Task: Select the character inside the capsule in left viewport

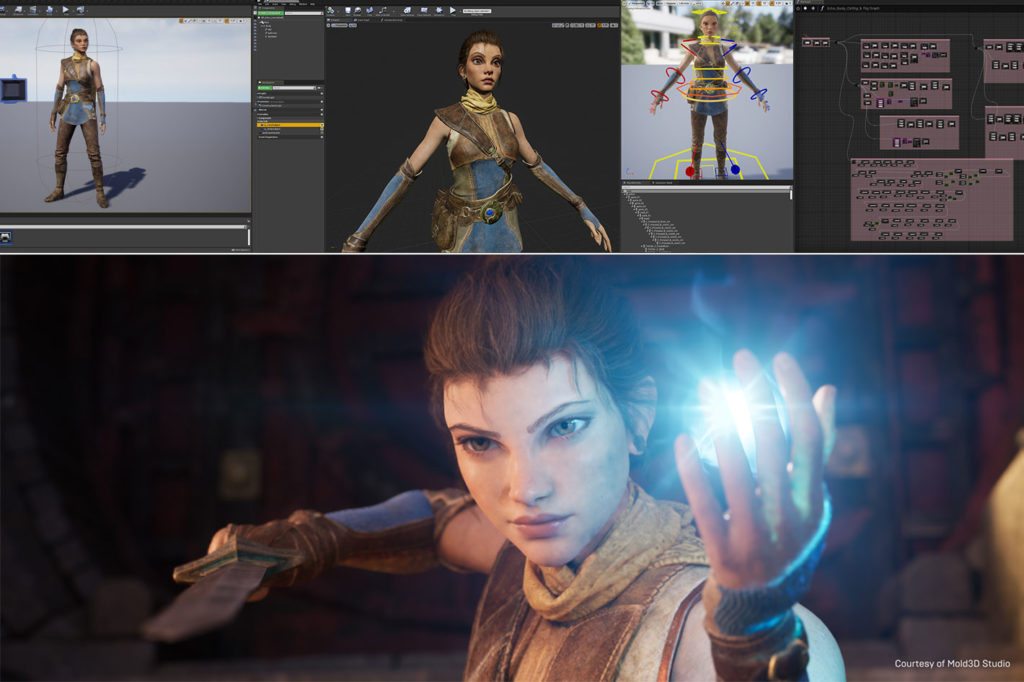Action: [78, 118]
